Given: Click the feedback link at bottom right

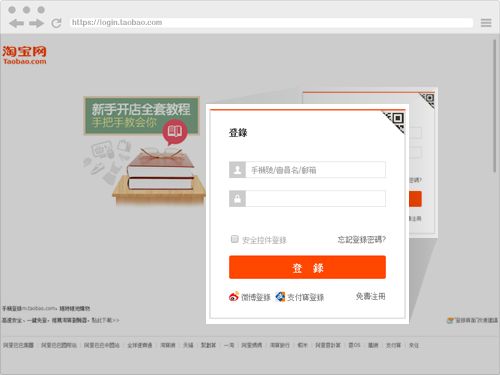Looking at the screenshot, I should tap(472, 320).
